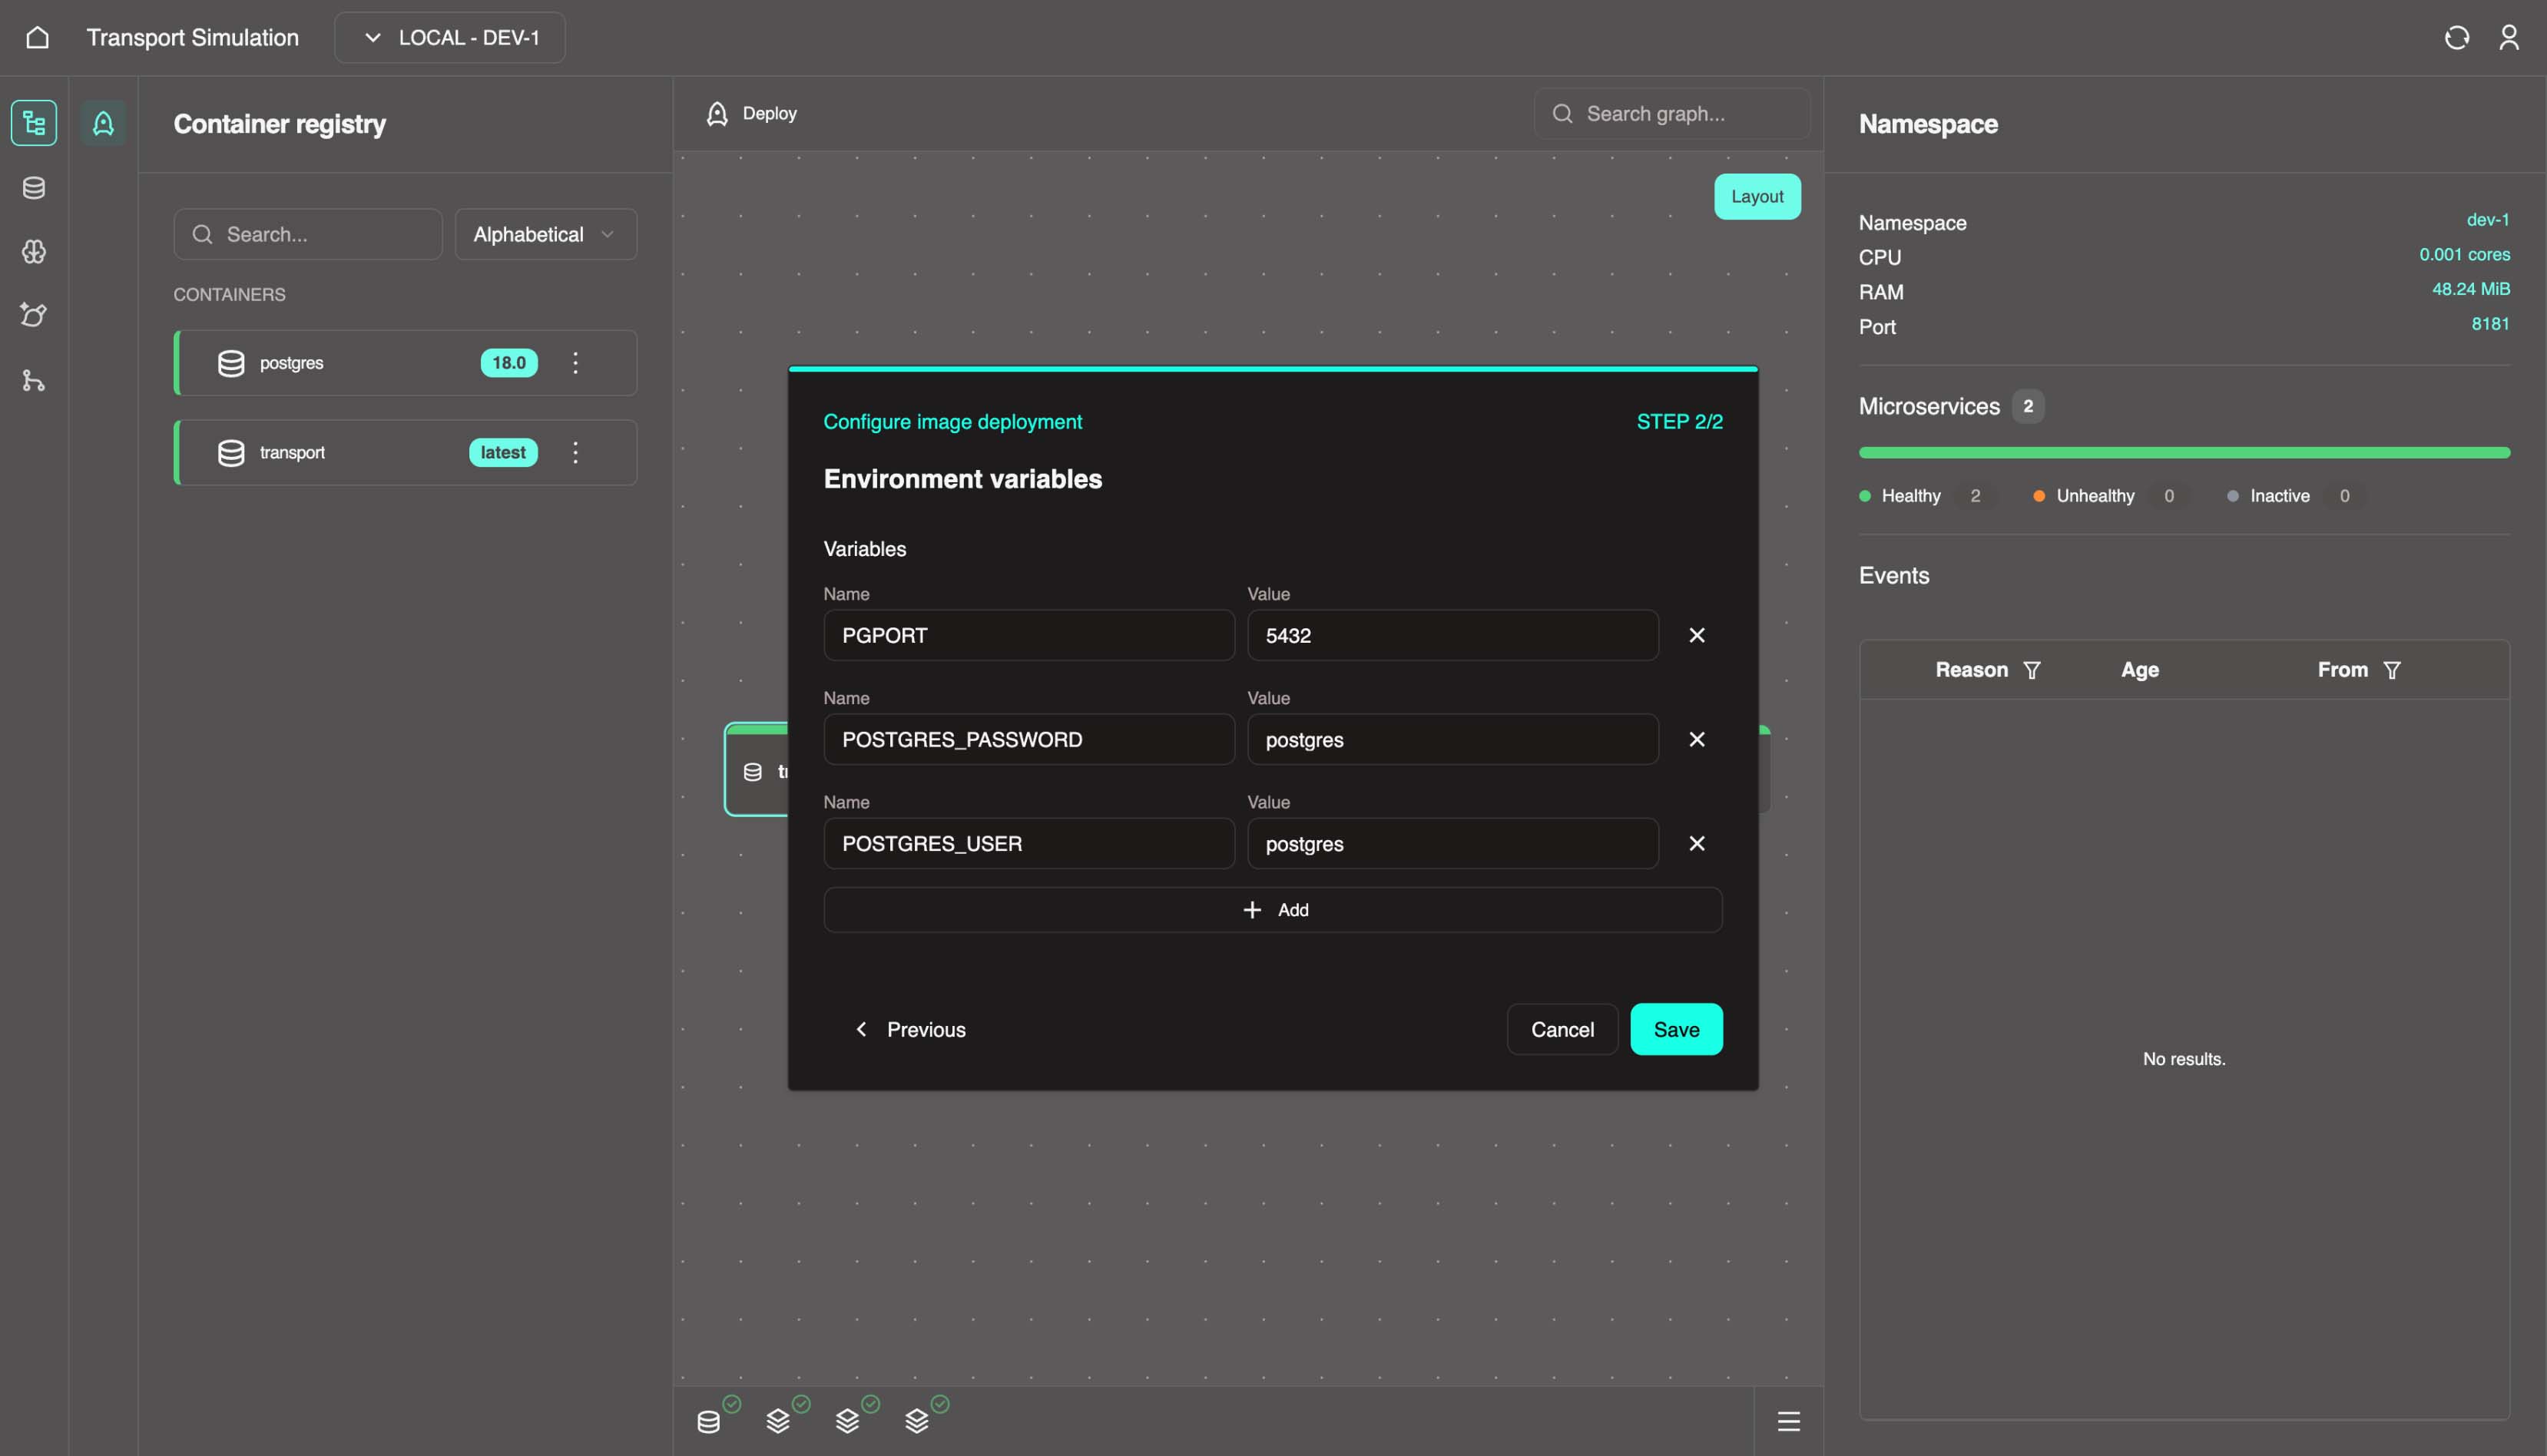Viewport: 2547px width, 1456px height.
Task: Open the database sidebar icon
Action: [34, 187]
